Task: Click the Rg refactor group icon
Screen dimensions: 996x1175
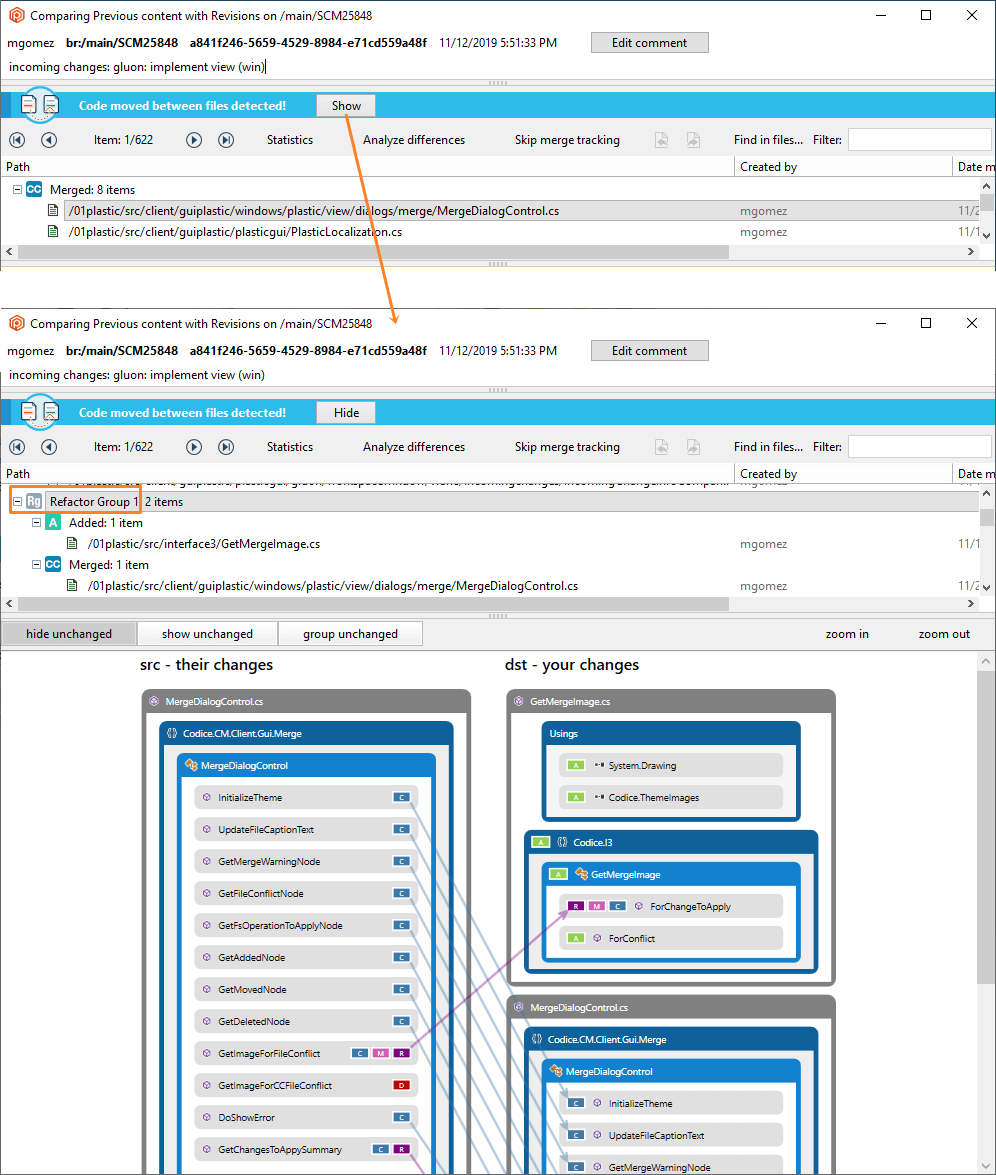Action: tap(34, 501)
